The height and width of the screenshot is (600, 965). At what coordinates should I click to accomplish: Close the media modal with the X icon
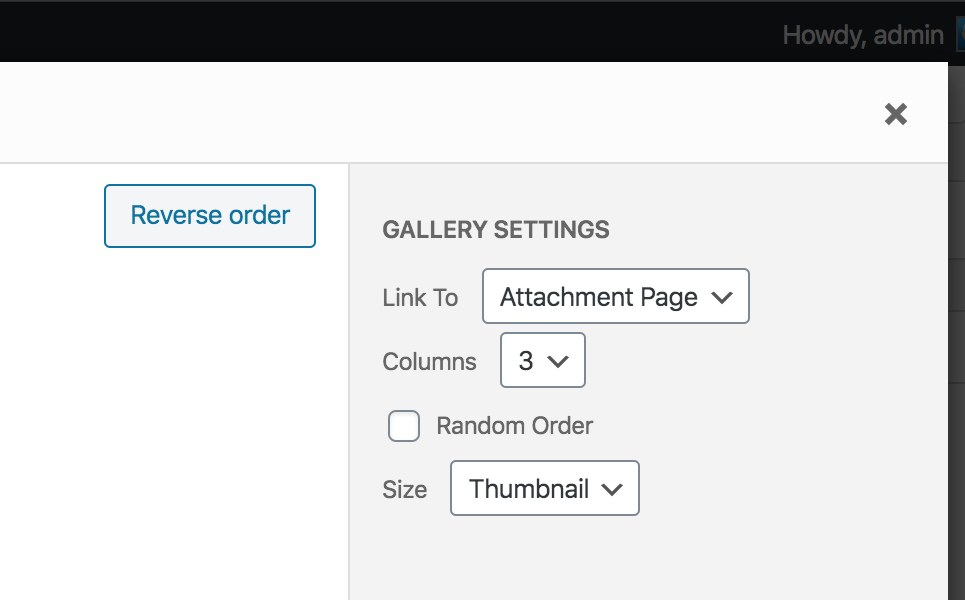tap(895, 114)
